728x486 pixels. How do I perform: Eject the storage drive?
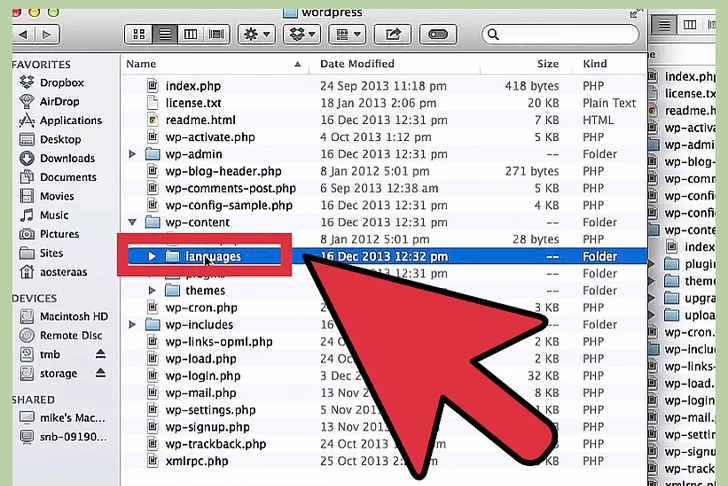click(100, 374)
